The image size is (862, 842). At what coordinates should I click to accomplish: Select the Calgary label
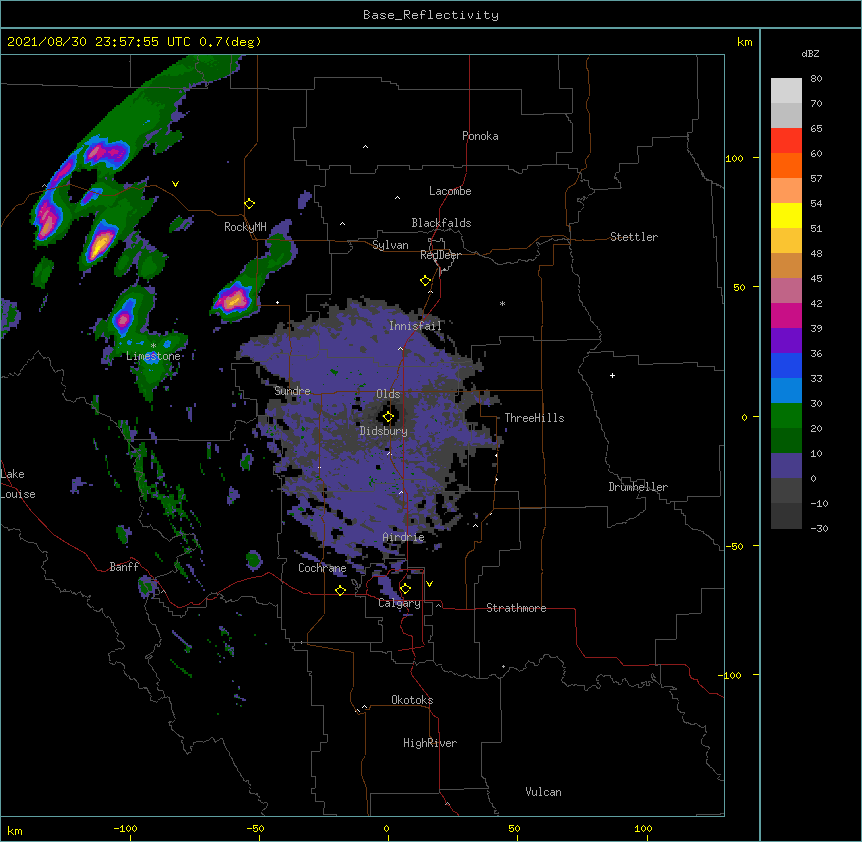coord(399,603)
